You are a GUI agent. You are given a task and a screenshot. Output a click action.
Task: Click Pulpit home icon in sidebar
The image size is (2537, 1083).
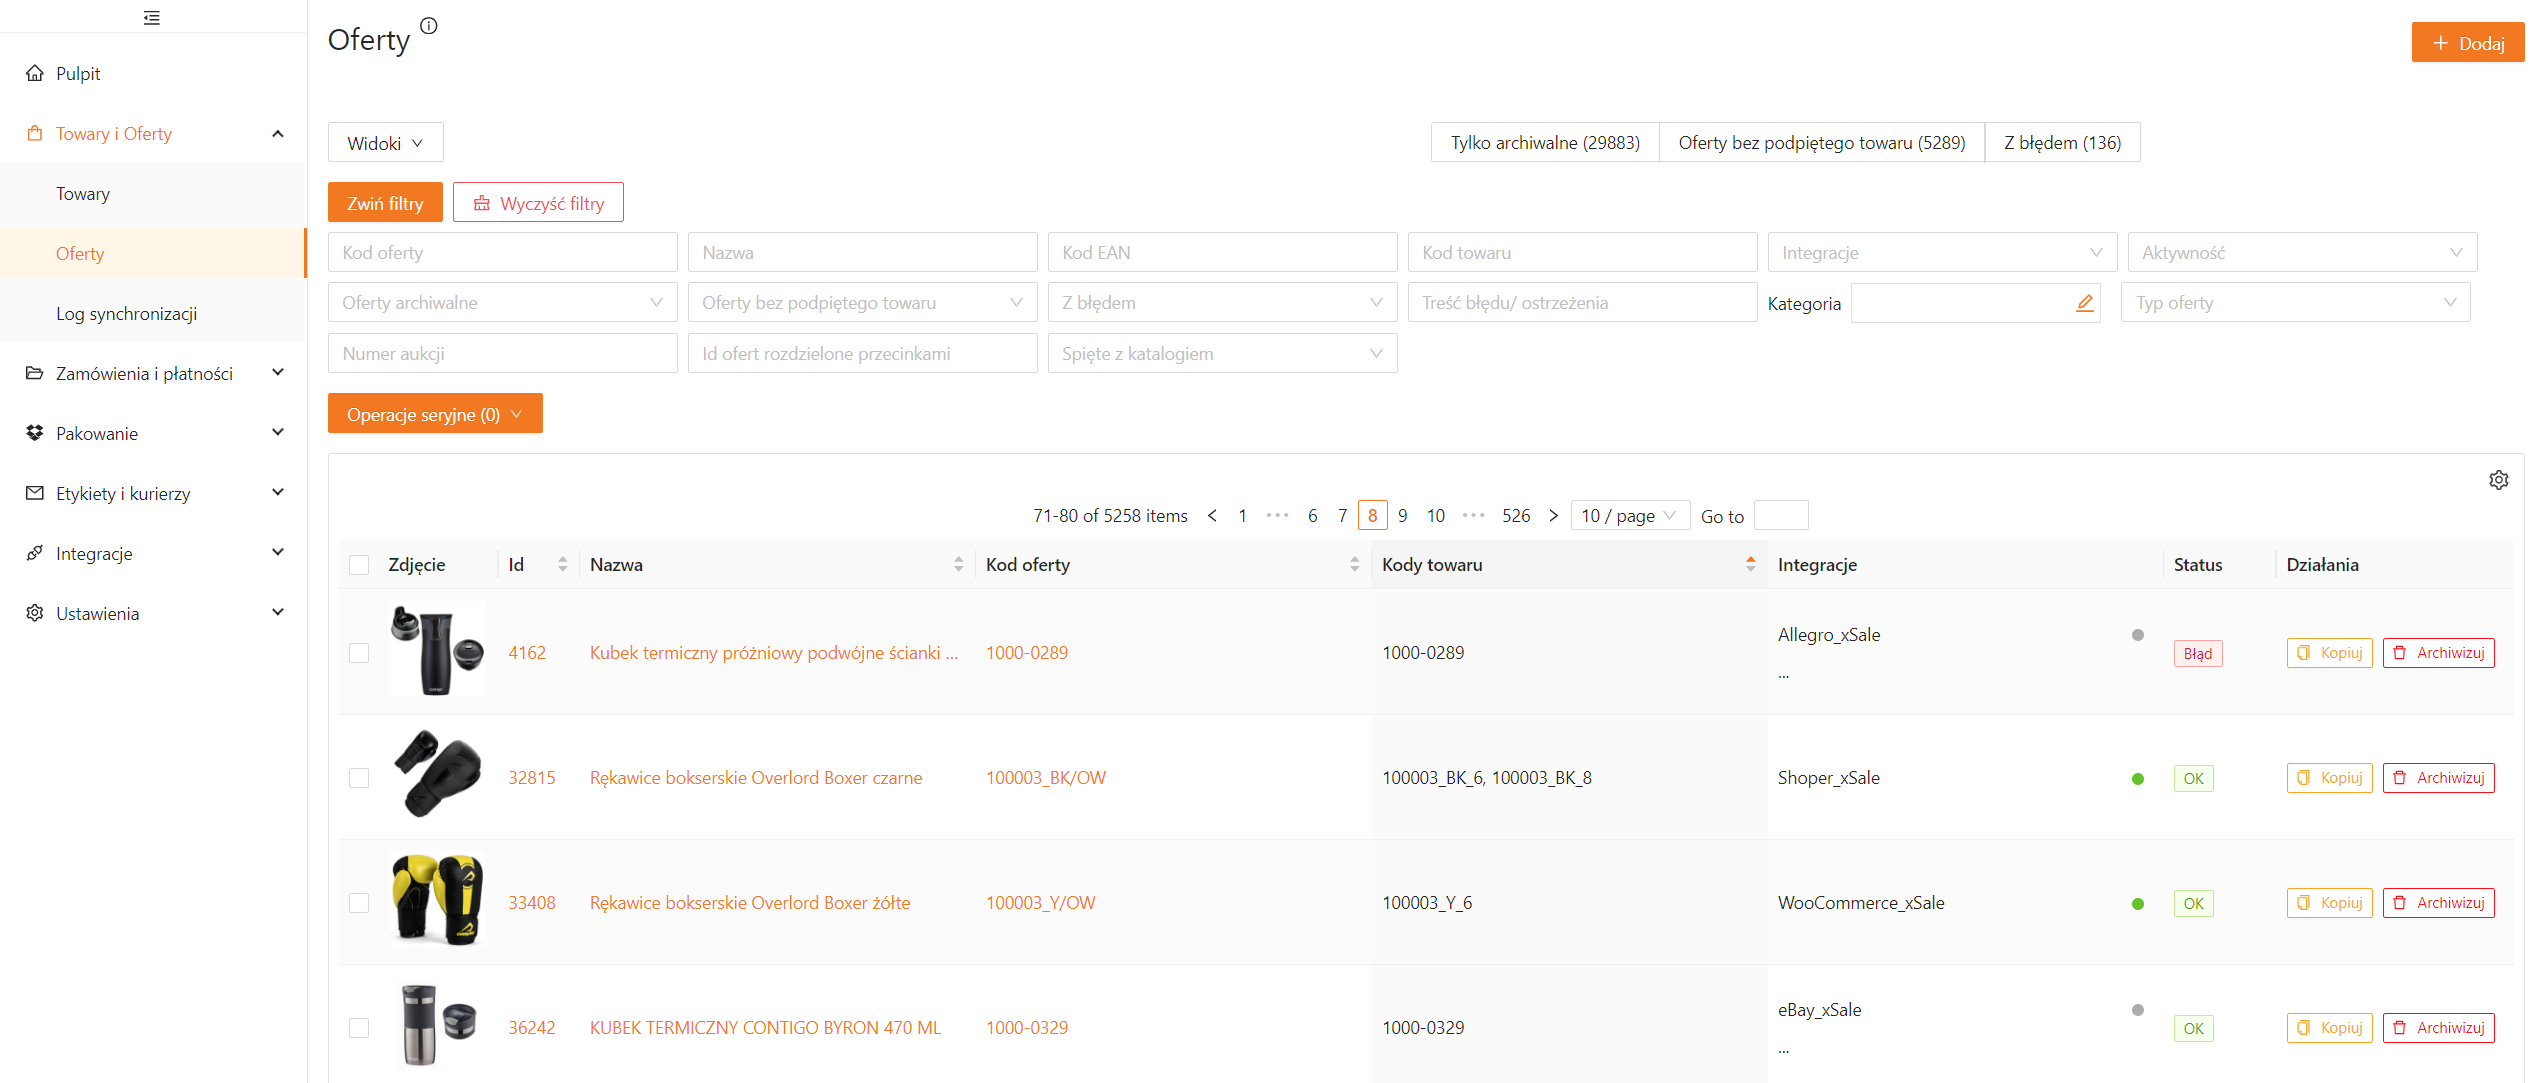coord(35,73)
